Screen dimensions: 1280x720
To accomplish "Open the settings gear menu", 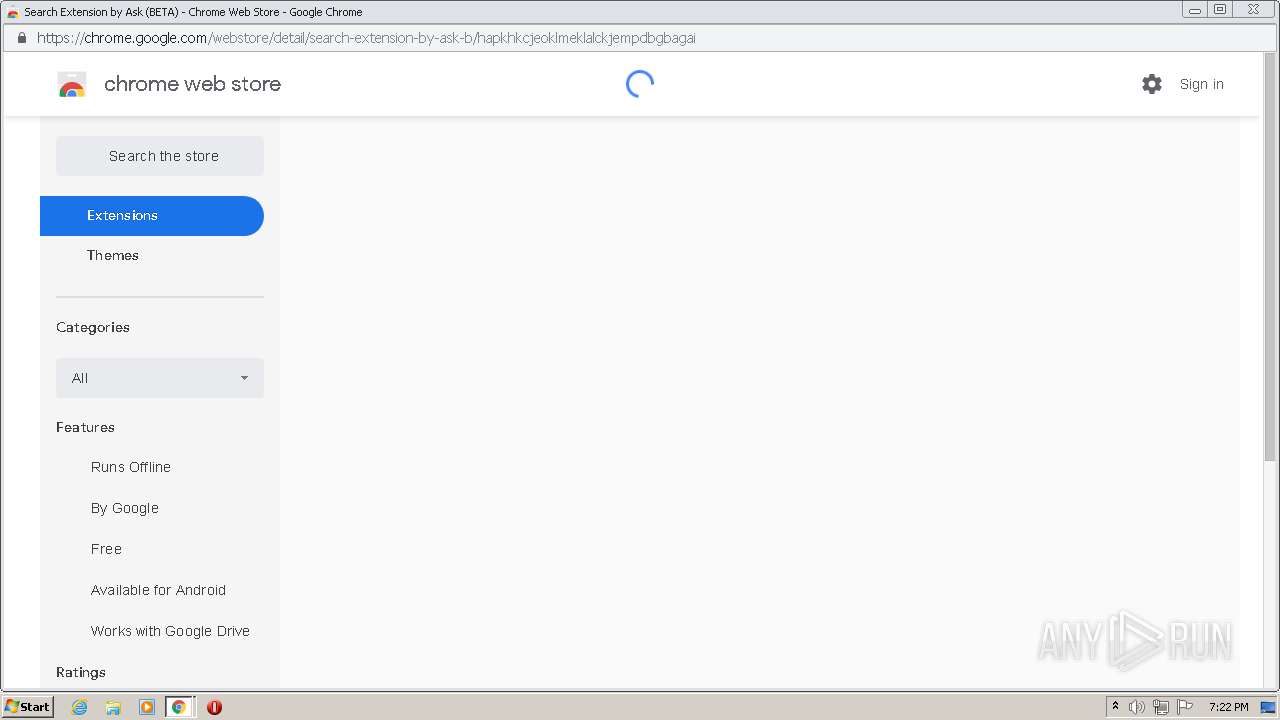I will (x=1152, y=84).
